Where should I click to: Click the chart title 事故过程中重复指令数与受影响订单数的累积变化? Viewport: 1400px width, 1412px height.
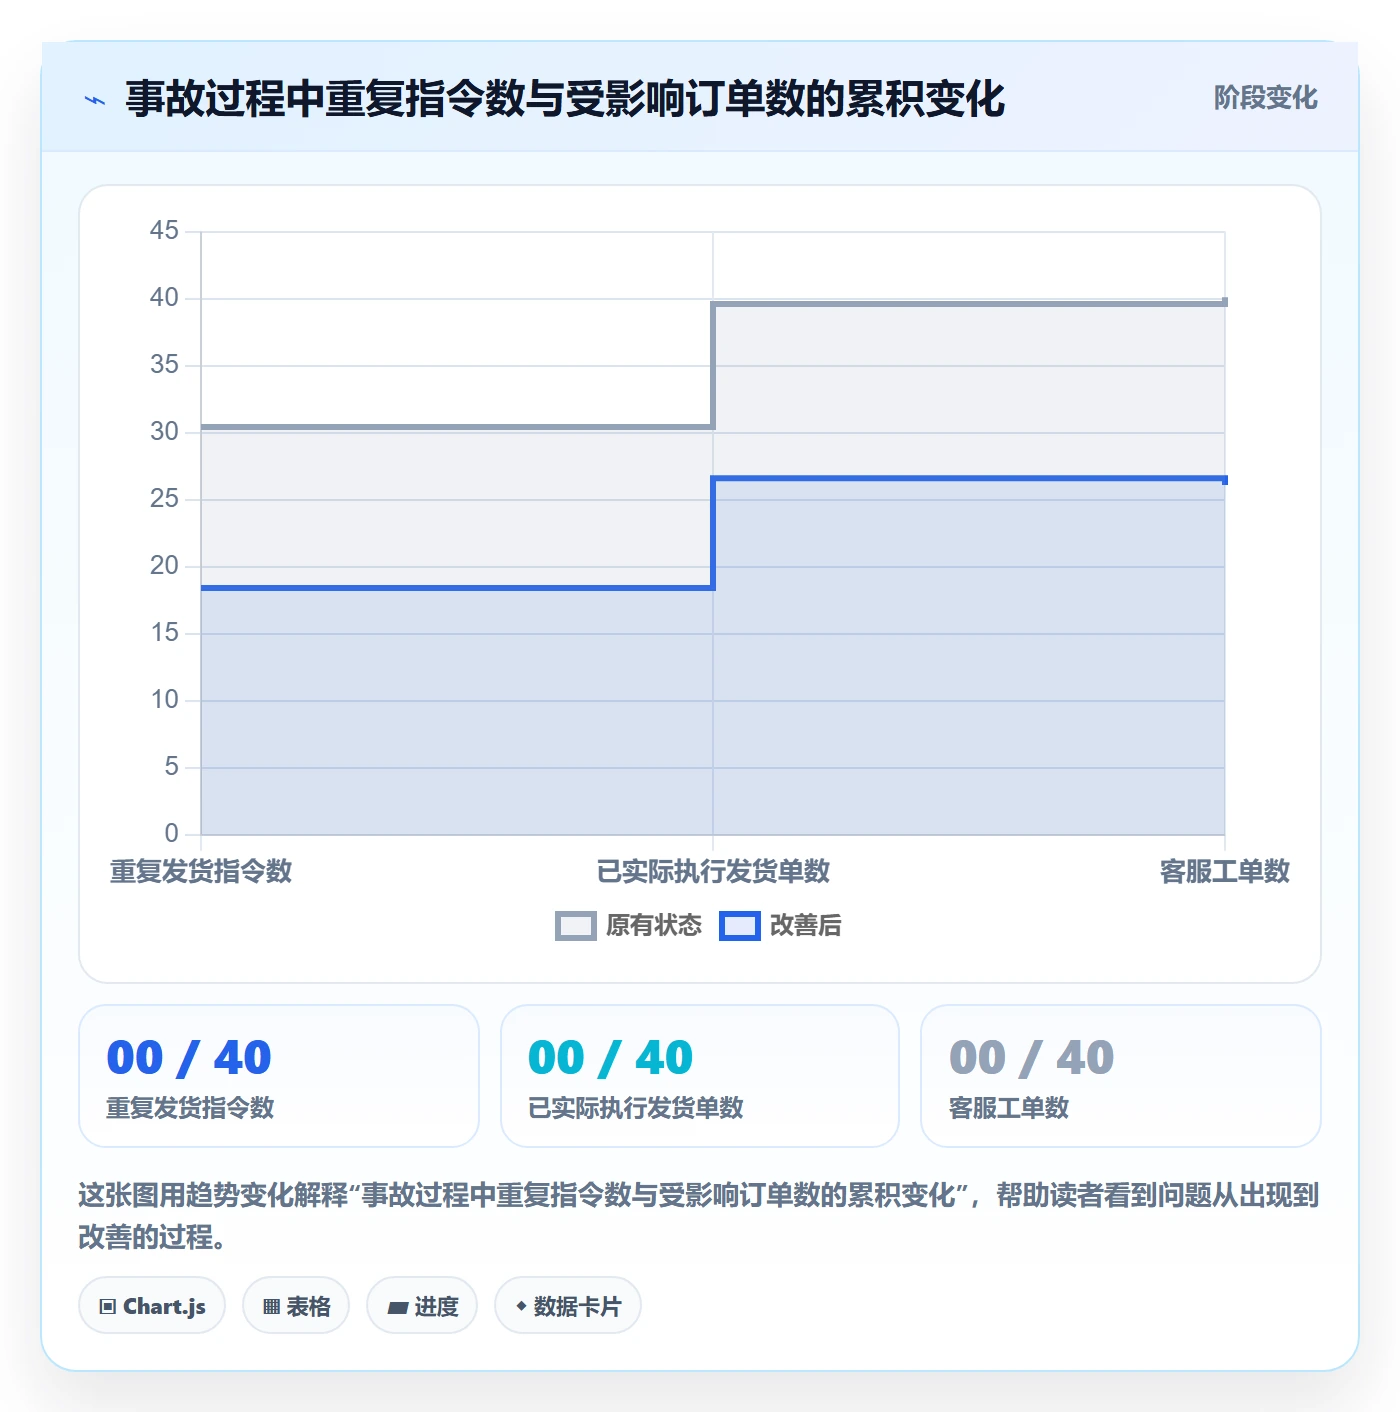(565, 99)
